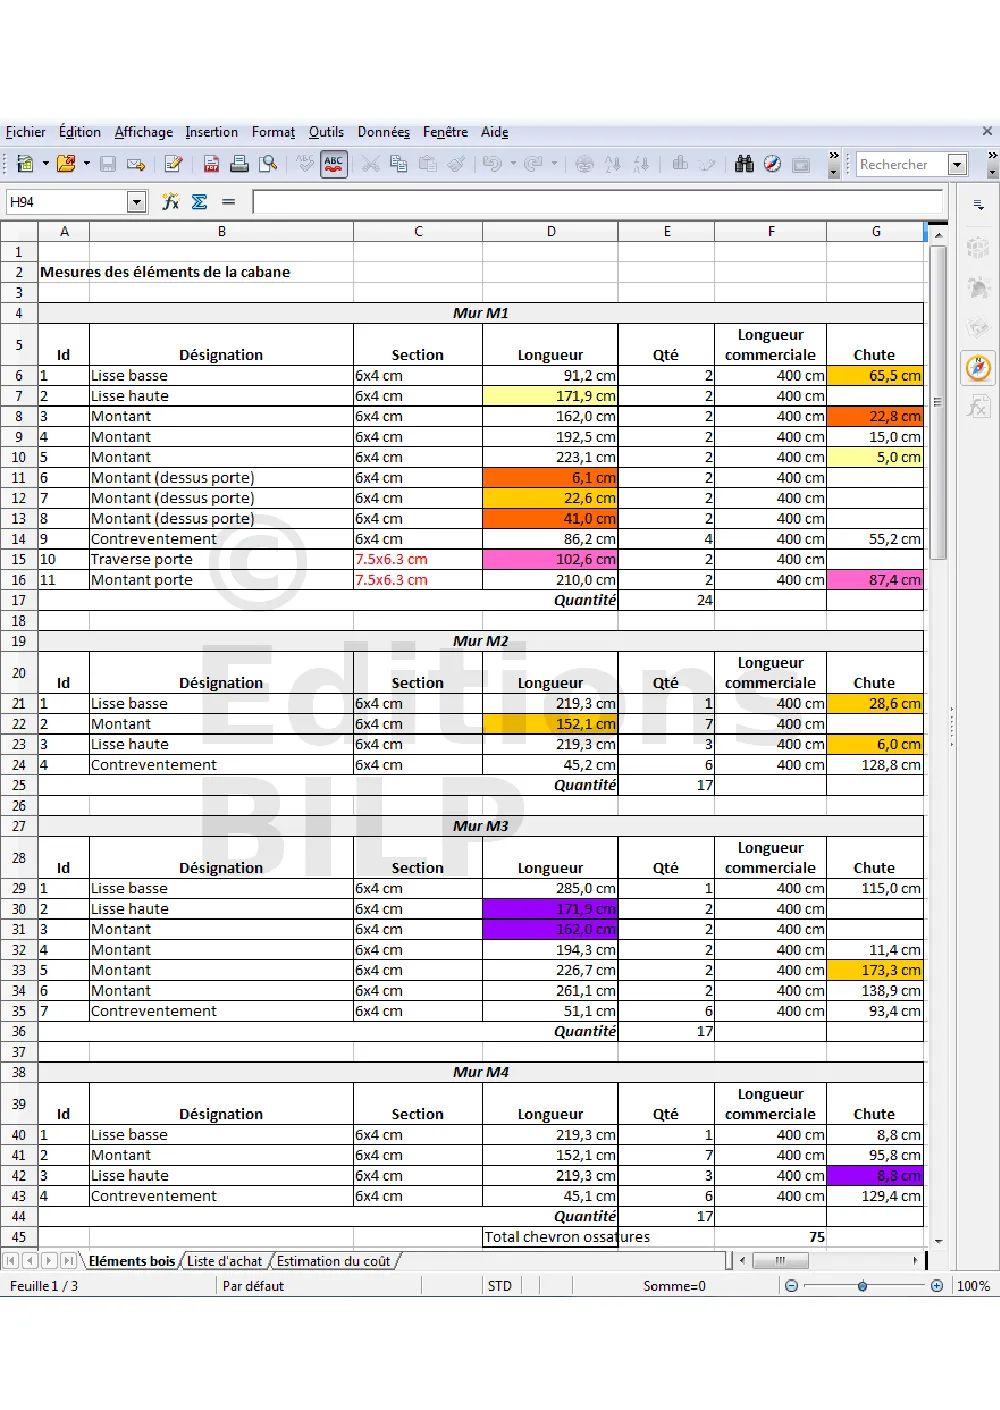Expand the Open document dropdown arrow
1000x1410 pixels.
point(87,164)
